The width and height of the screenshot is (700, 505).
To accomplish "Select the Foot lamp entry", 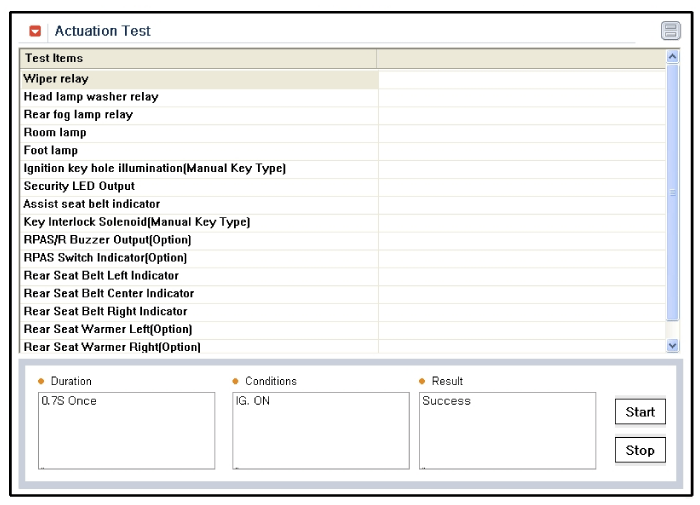I will (51, 151).
